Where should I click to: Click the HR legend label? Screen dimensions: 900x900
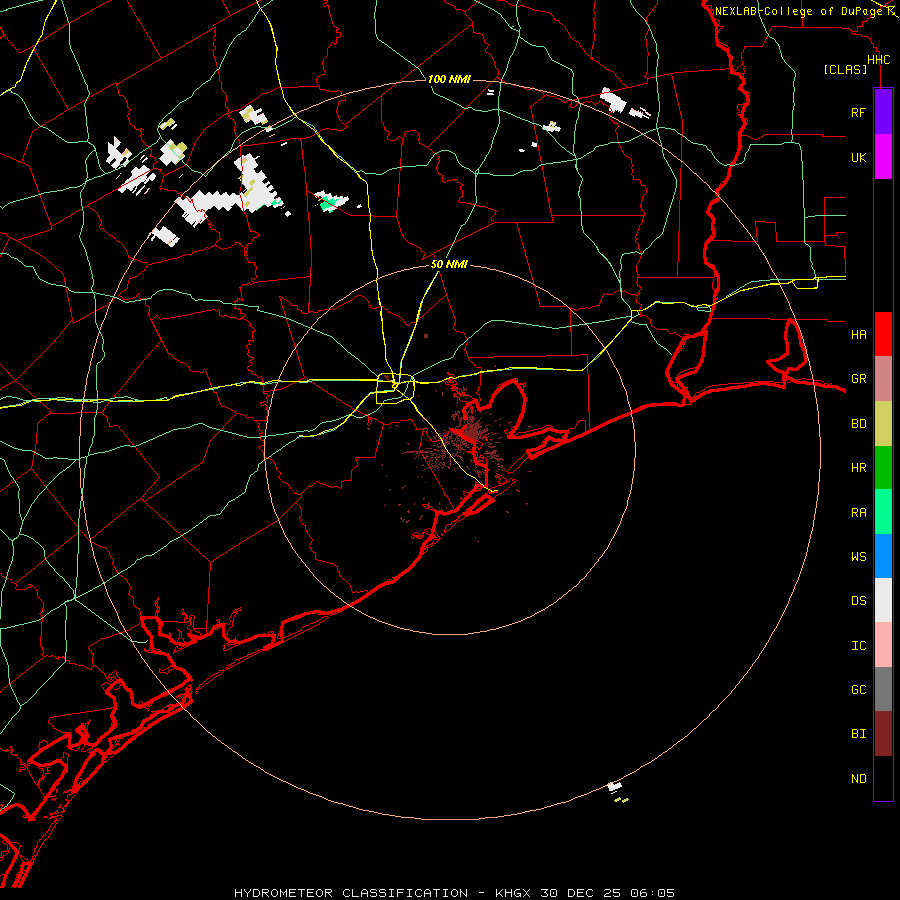(x=858, y=468)
